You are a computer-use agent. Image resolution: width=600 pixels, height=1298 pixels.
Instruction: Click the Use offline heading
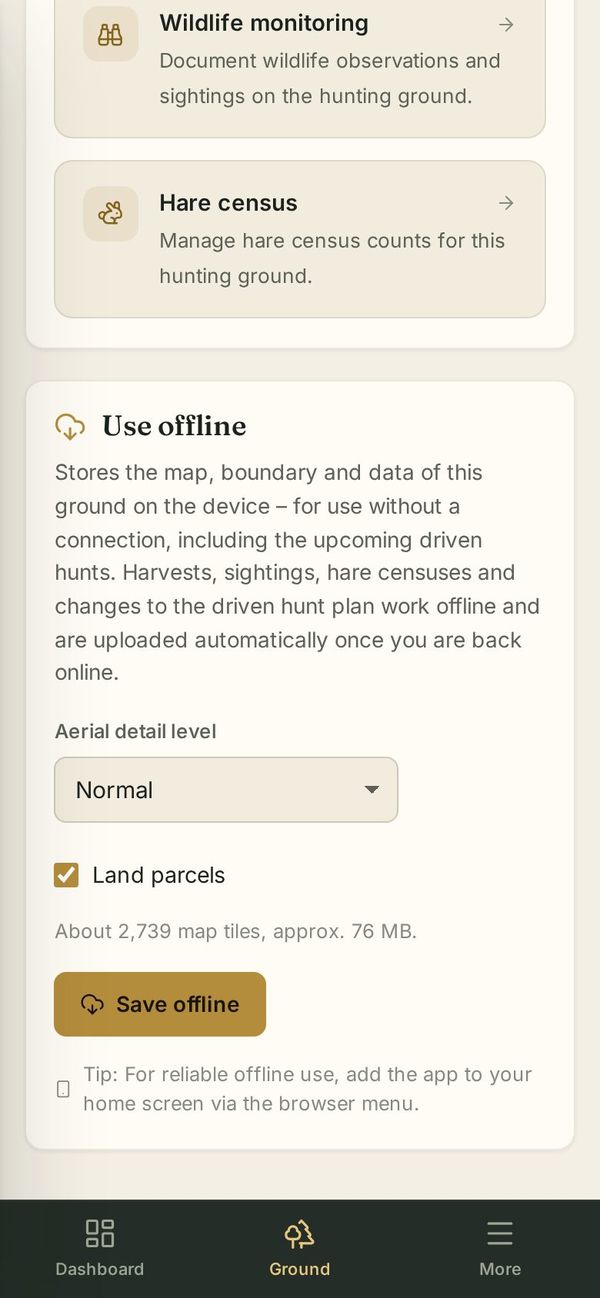pos(174,426)
